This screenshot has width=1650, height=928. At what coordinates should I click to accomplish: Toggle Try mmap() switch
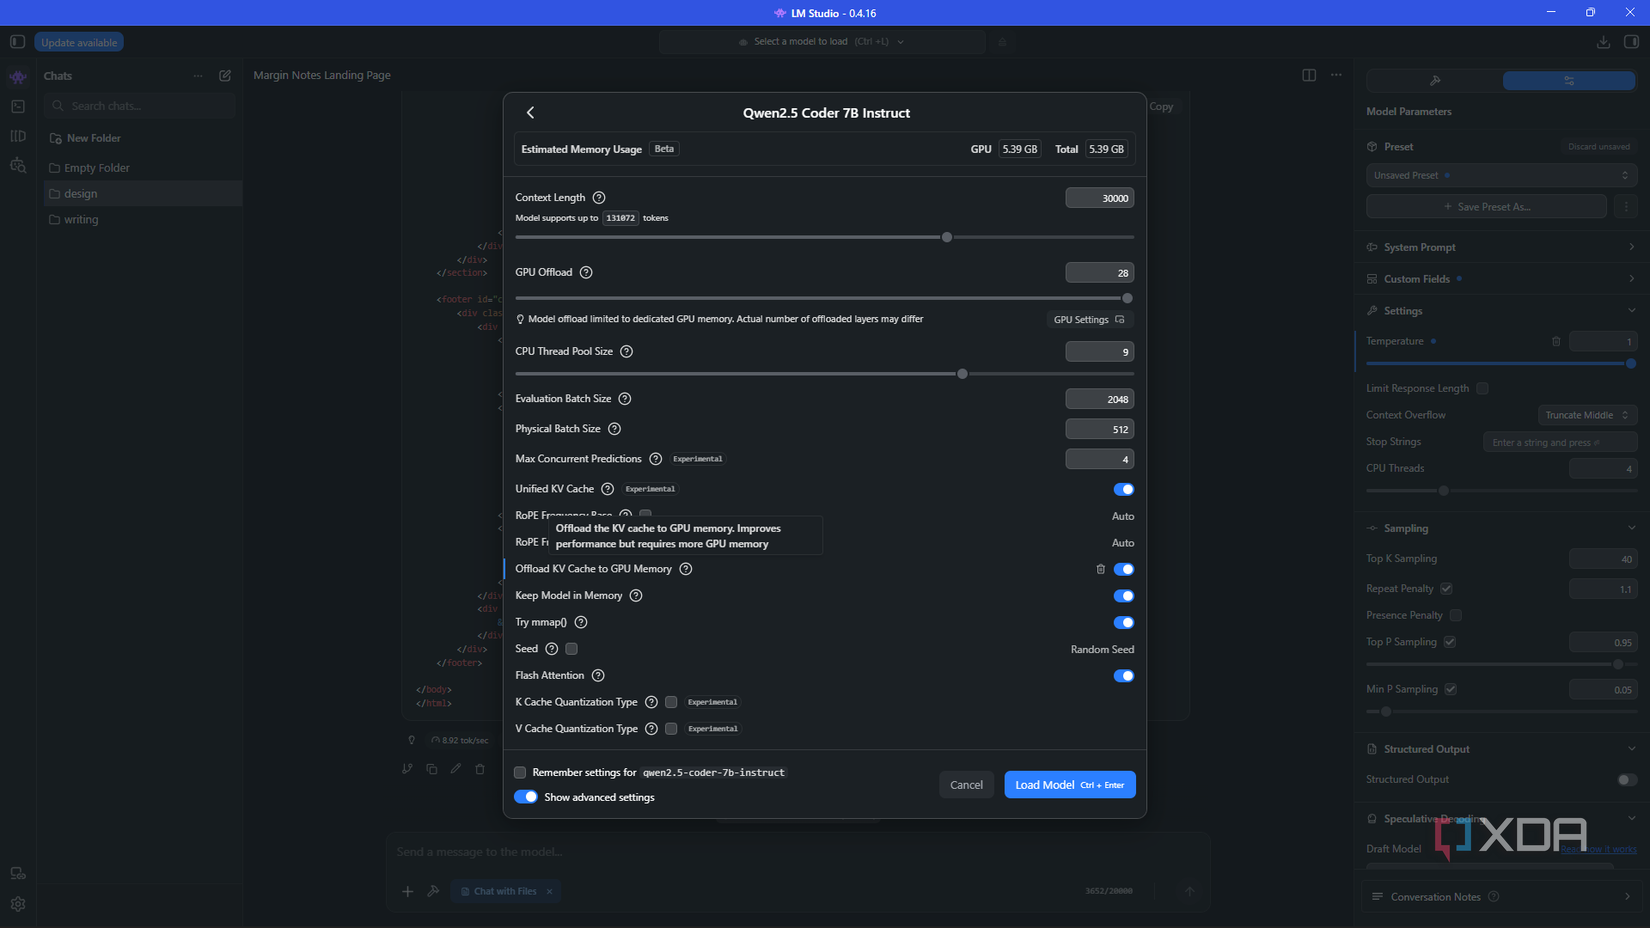click(x=1124, y=622)
